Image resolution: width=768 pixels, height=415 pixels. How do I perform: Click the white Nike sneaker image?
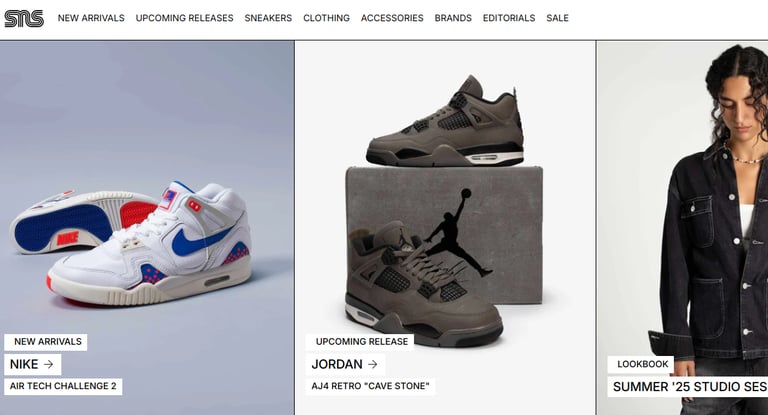click(132, 243)
